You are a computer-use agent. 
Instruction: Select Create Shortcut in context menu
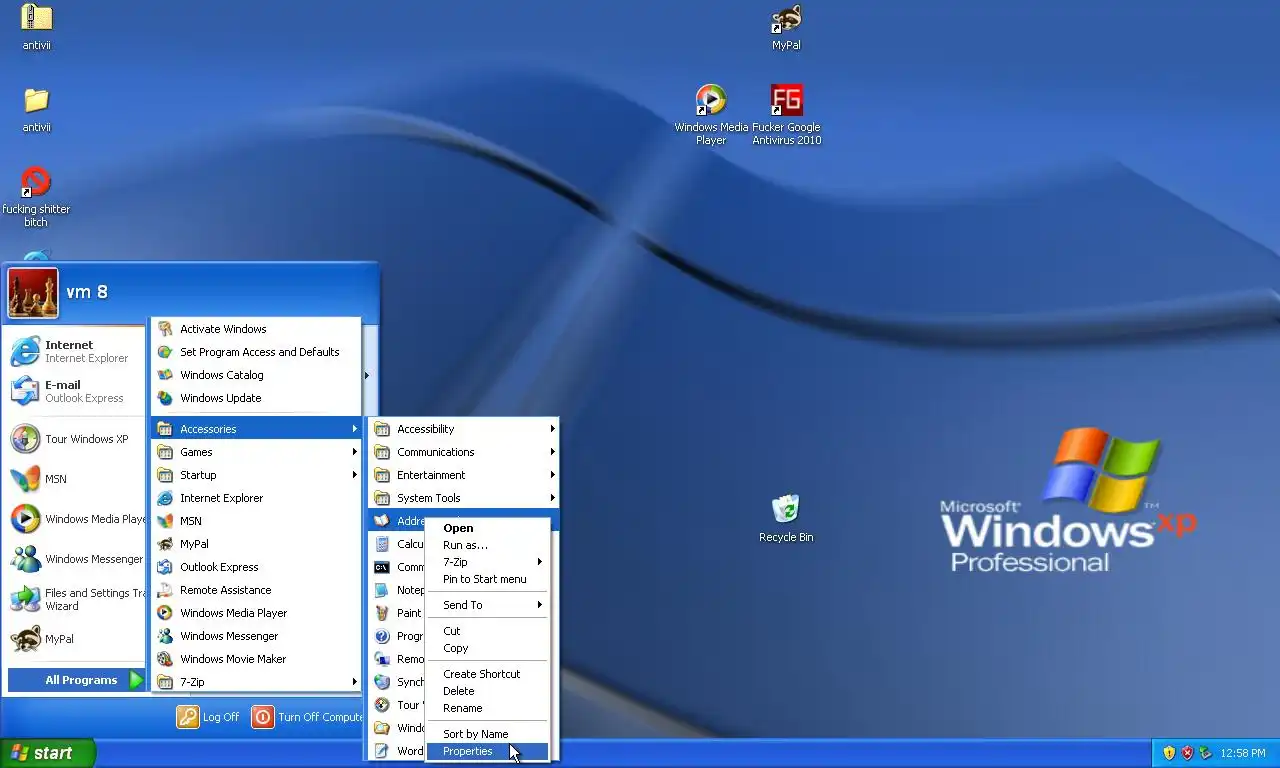pos(488,674)
